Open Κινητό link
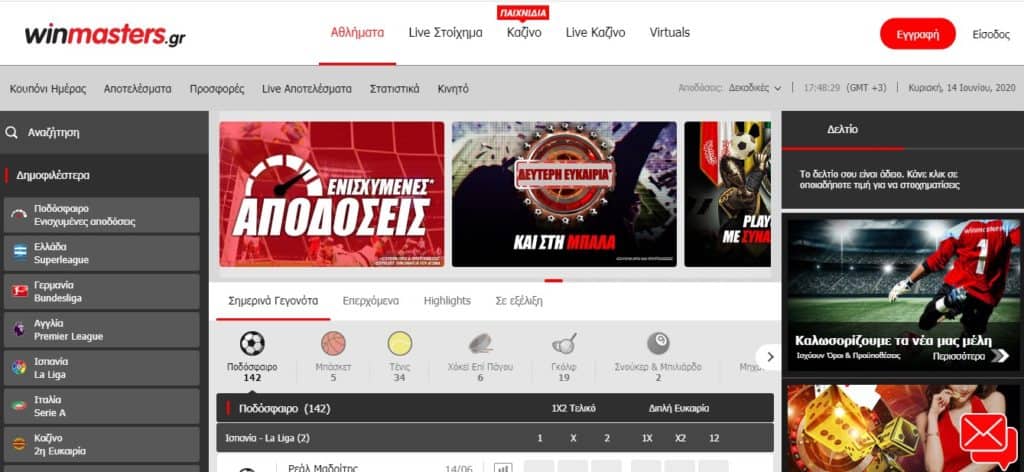Viewport: 1024px width, 472px height. [453, 89]
